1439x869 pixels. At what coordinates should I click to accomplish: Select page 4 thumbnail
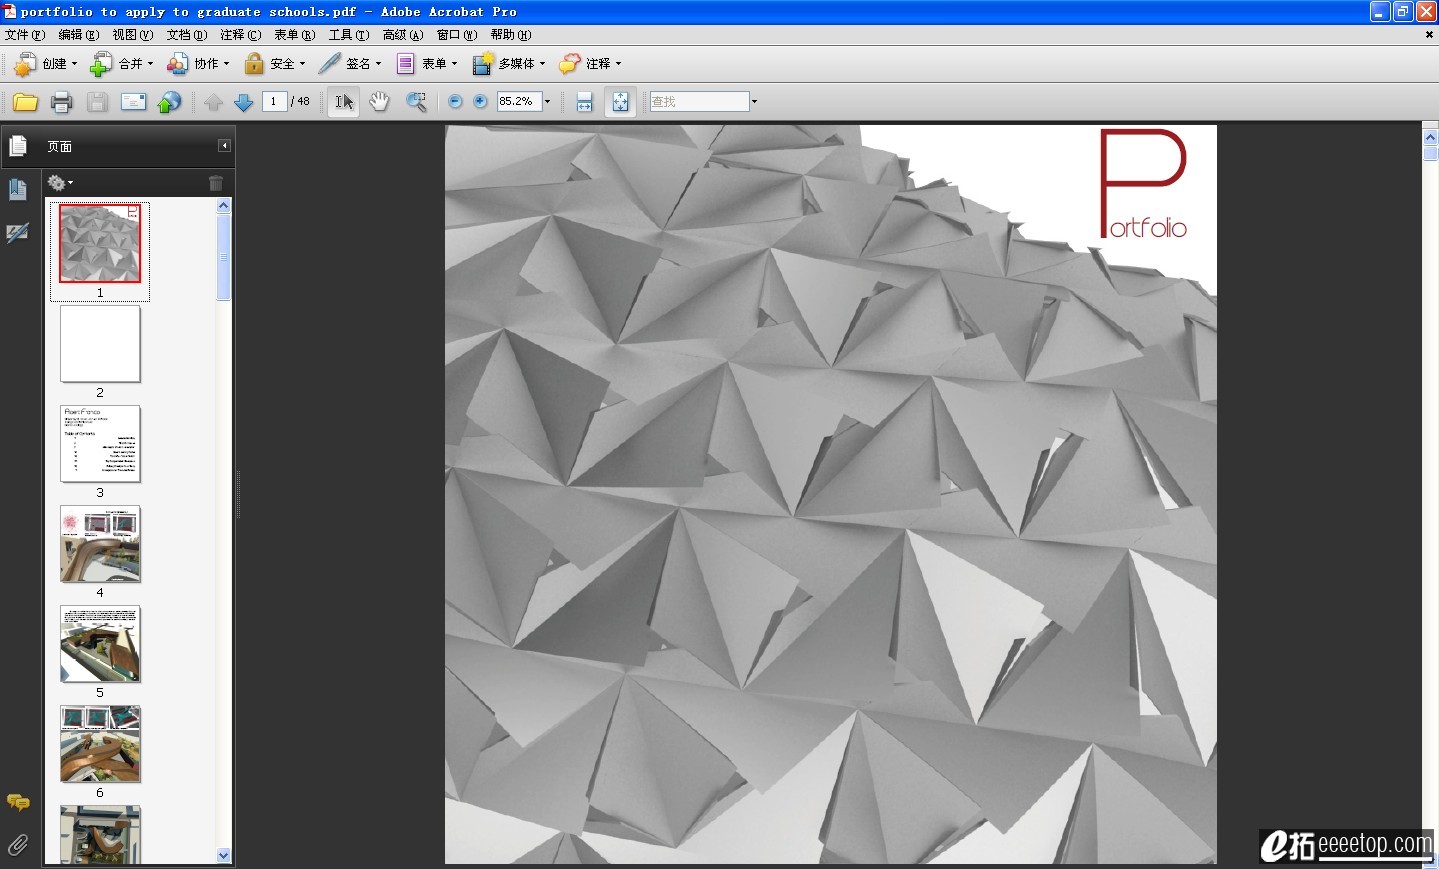pyautogui.click(x=100, y=544)
